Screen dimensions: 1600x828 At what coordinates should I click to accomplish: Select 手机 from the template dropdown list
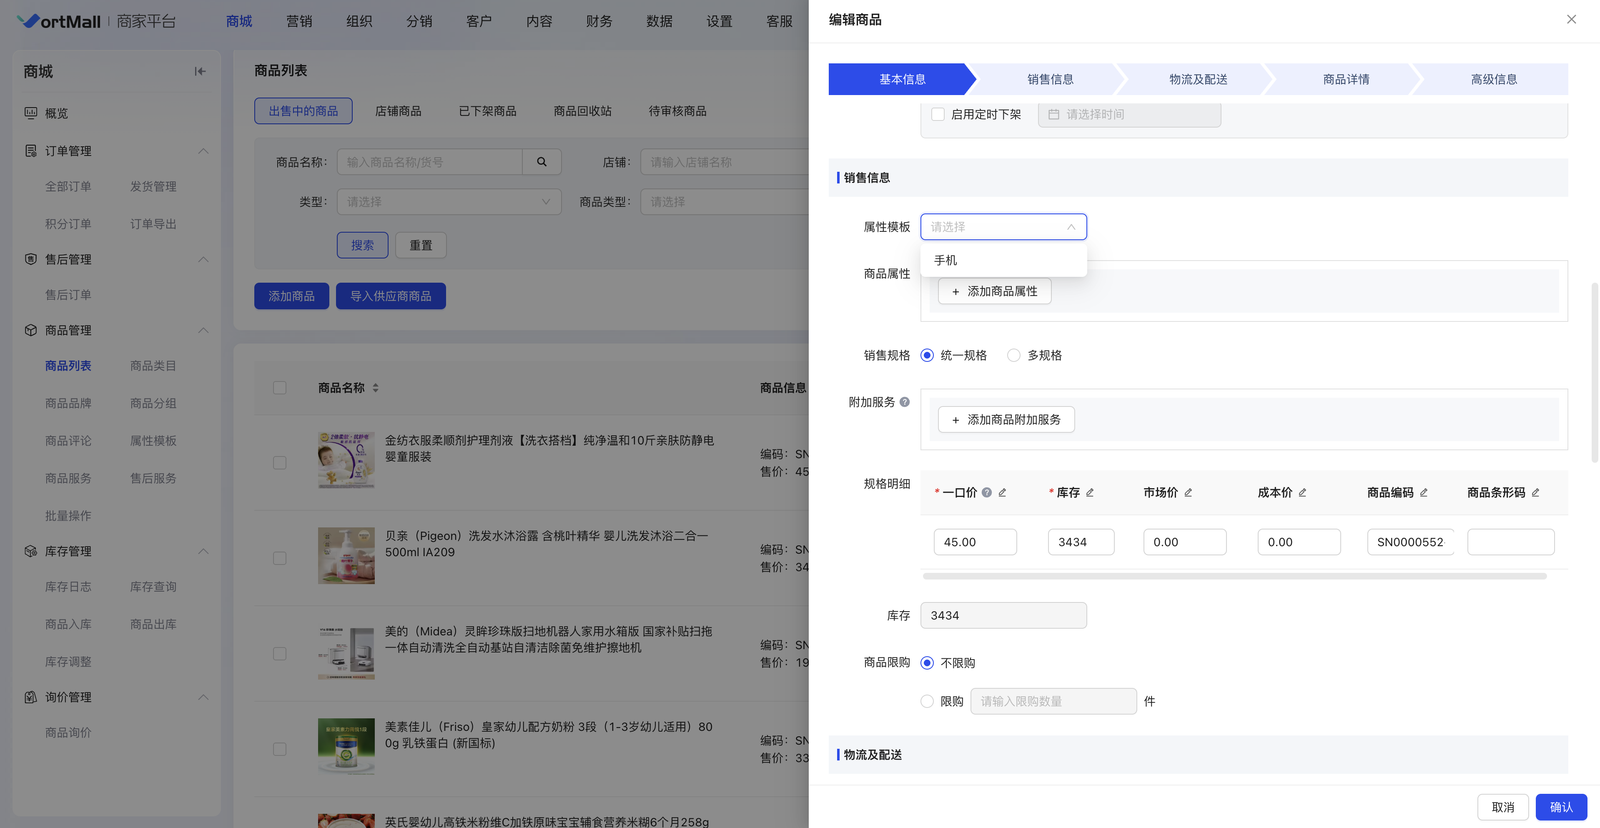(946, 260)
